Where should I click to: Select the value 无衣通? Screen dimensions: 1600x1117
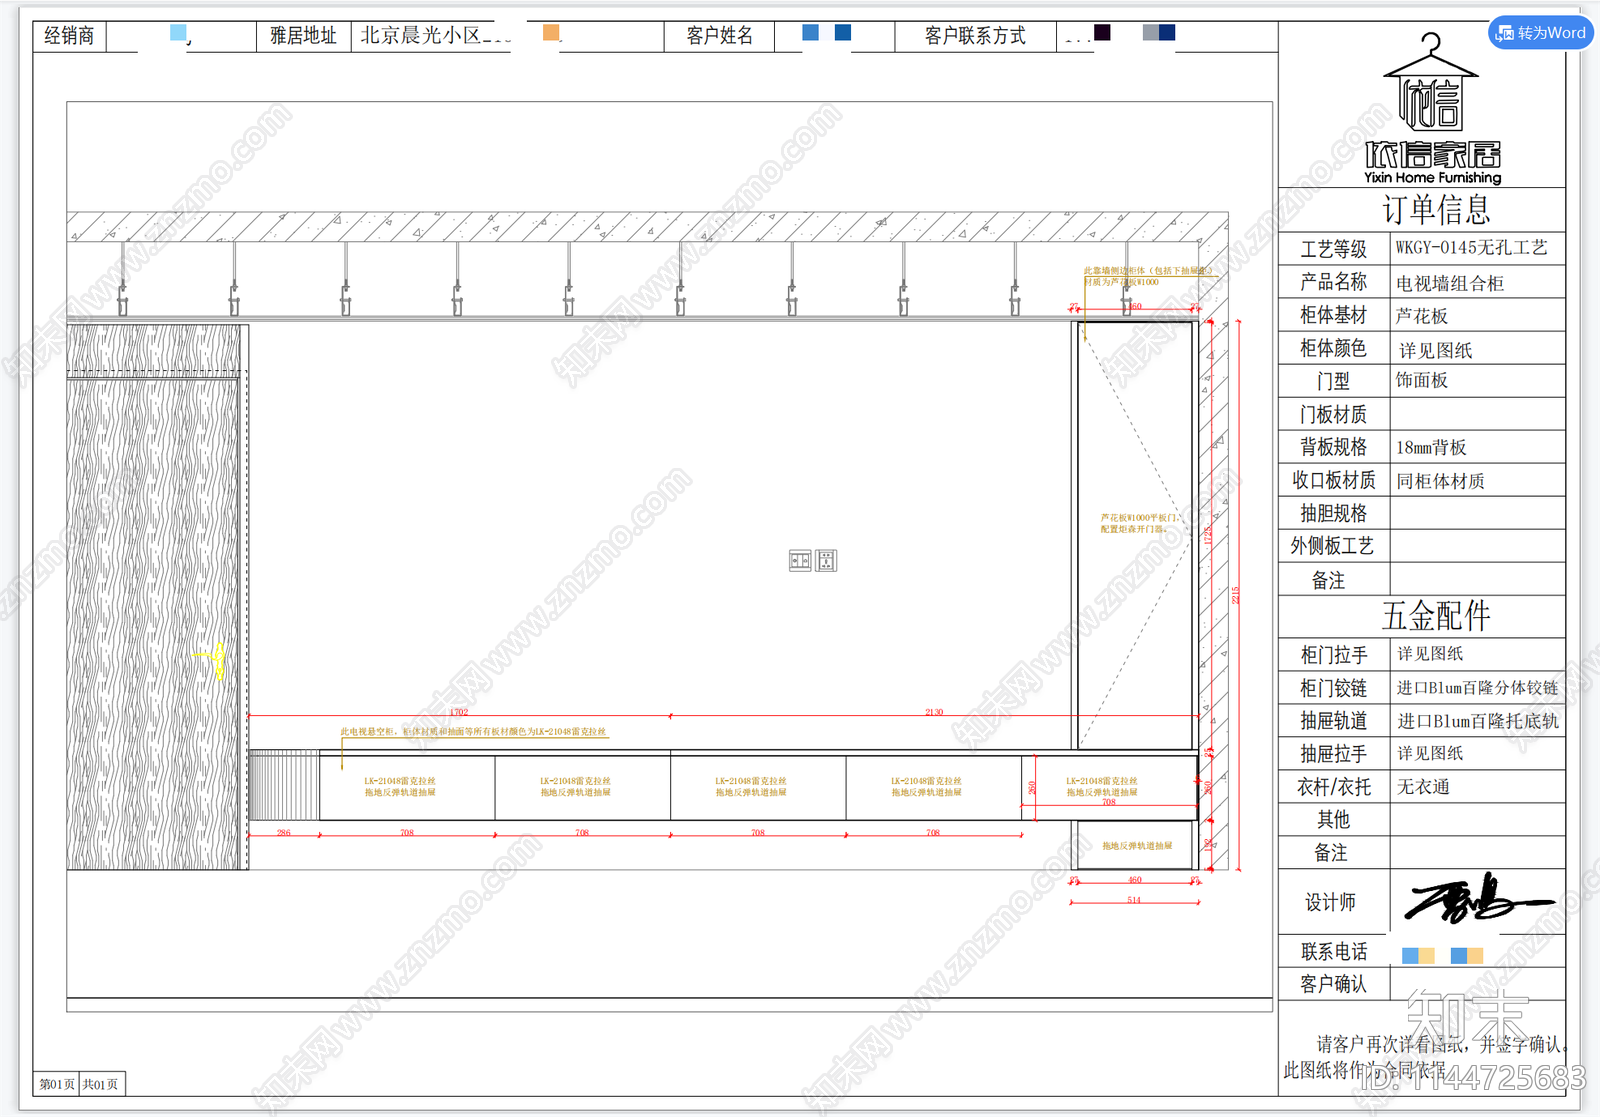point(1423,787)
